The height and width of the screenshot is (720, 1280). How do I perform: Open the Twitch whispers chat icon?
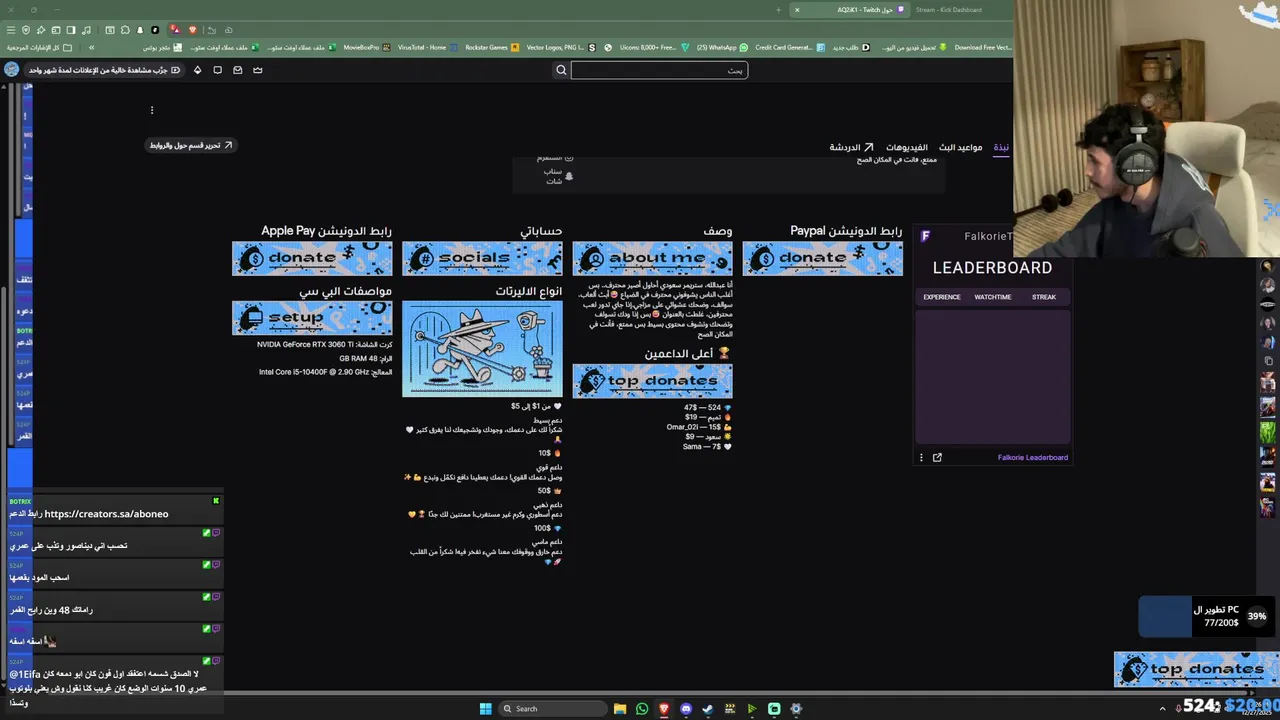[x=217, y=70]
